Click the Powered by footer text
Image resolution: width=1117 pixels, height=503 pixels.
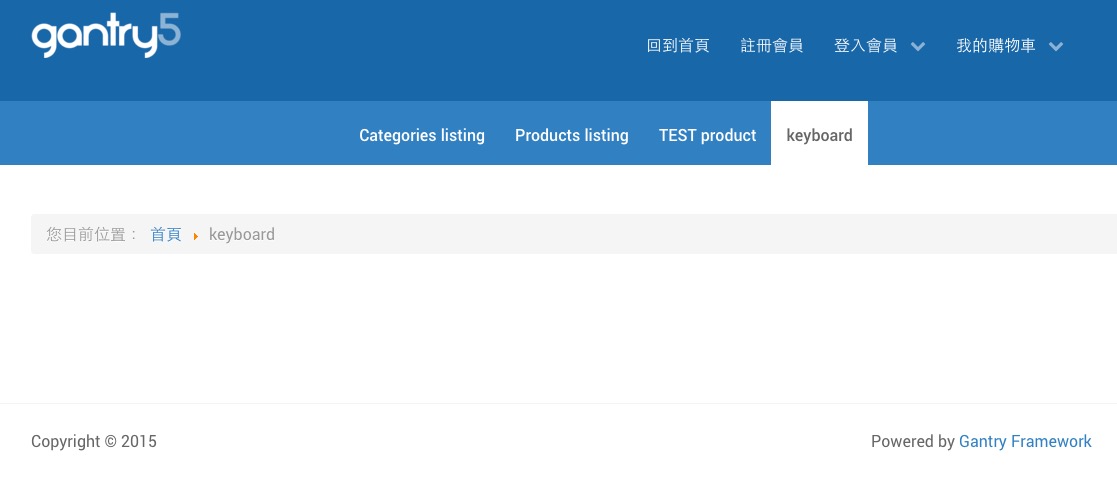click(x=912, y=441)
